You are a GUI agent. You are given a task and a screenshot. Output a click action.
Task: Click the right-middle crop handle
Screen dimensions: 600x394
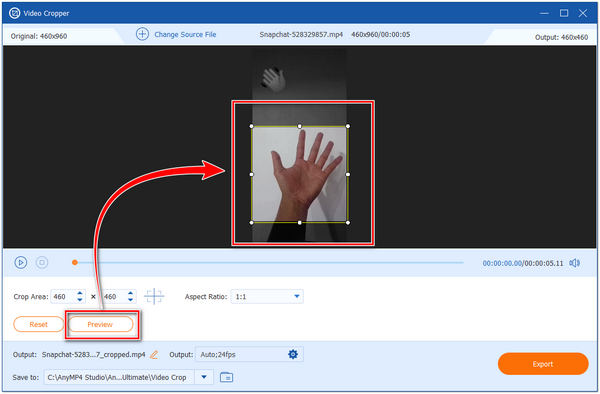tap(348, 174)
